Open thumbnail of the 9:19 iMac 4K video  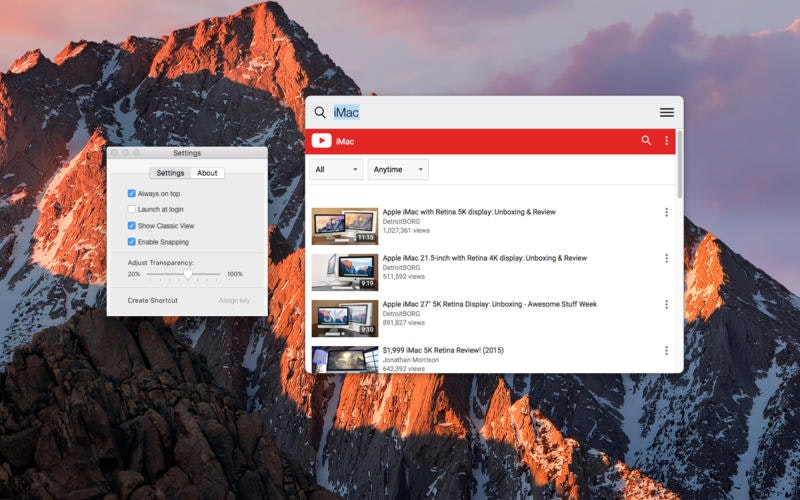coord(345,272)
